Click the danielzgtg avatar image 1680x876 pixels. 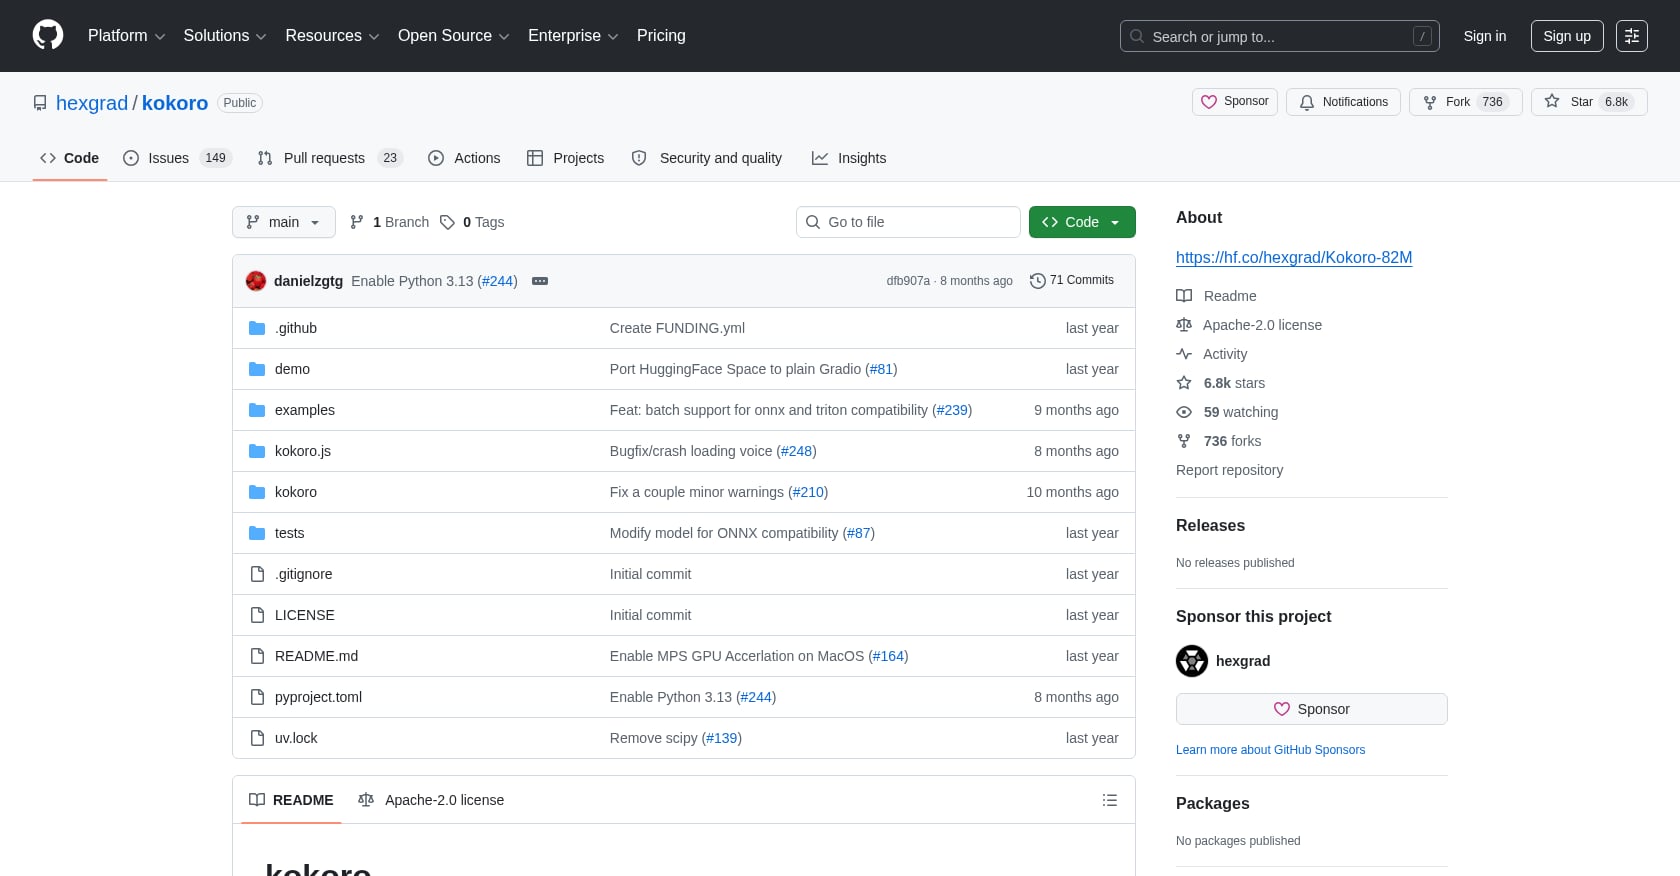point(256,281)
